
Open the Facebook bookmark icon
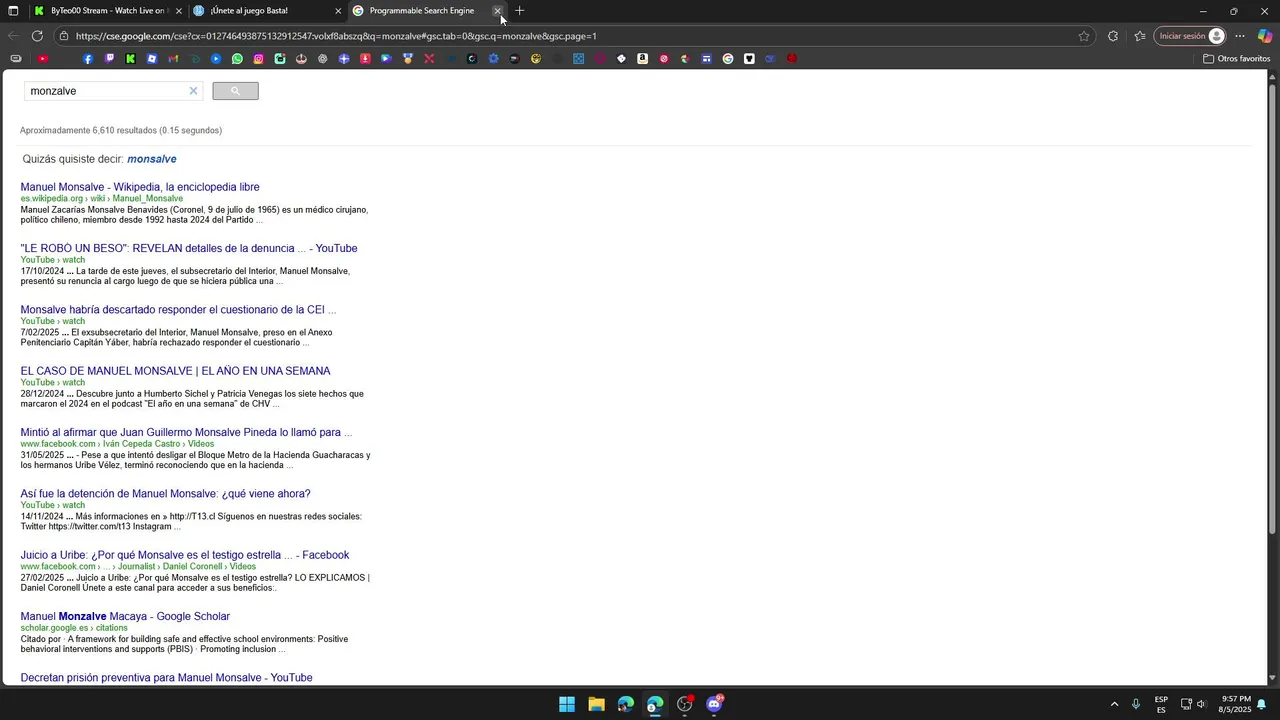(88, 59)
